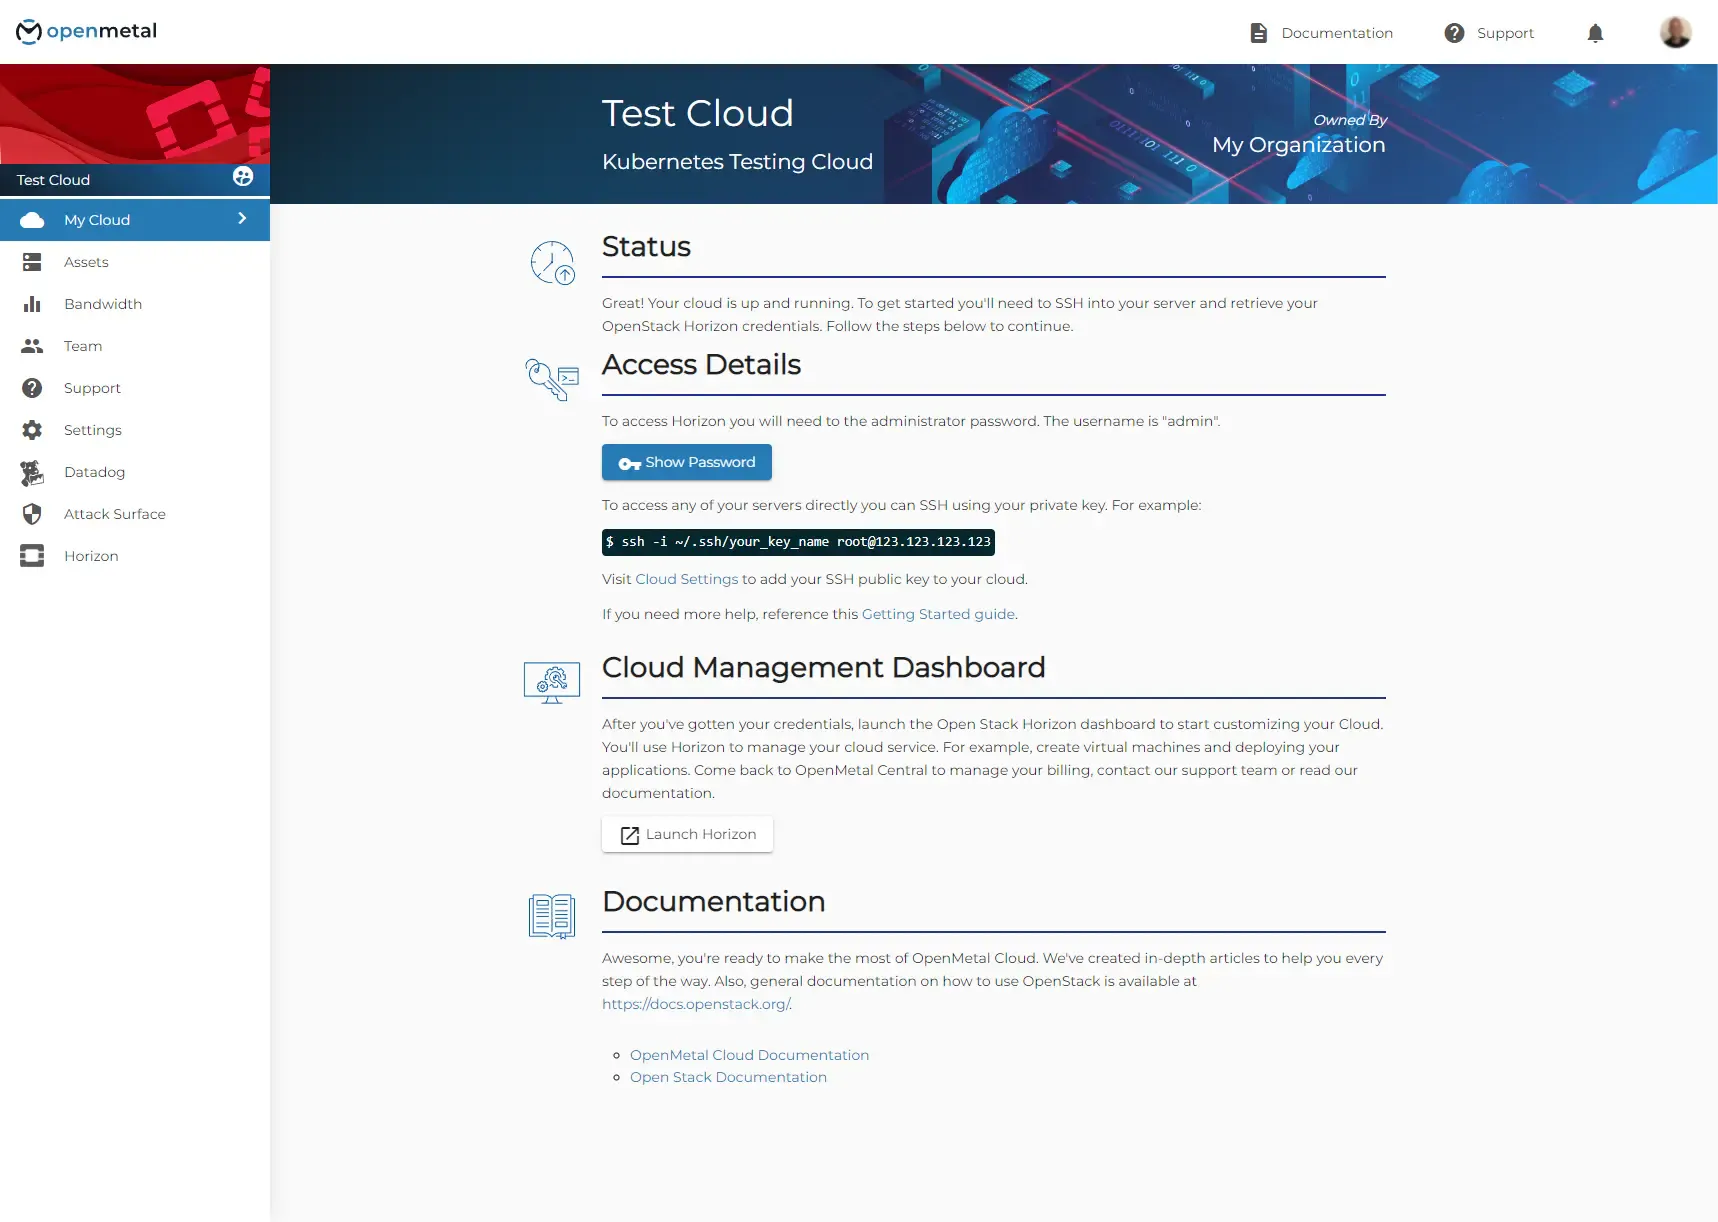Open Datadog in the sidebar
The image size is (1718, 1222).
135,472
